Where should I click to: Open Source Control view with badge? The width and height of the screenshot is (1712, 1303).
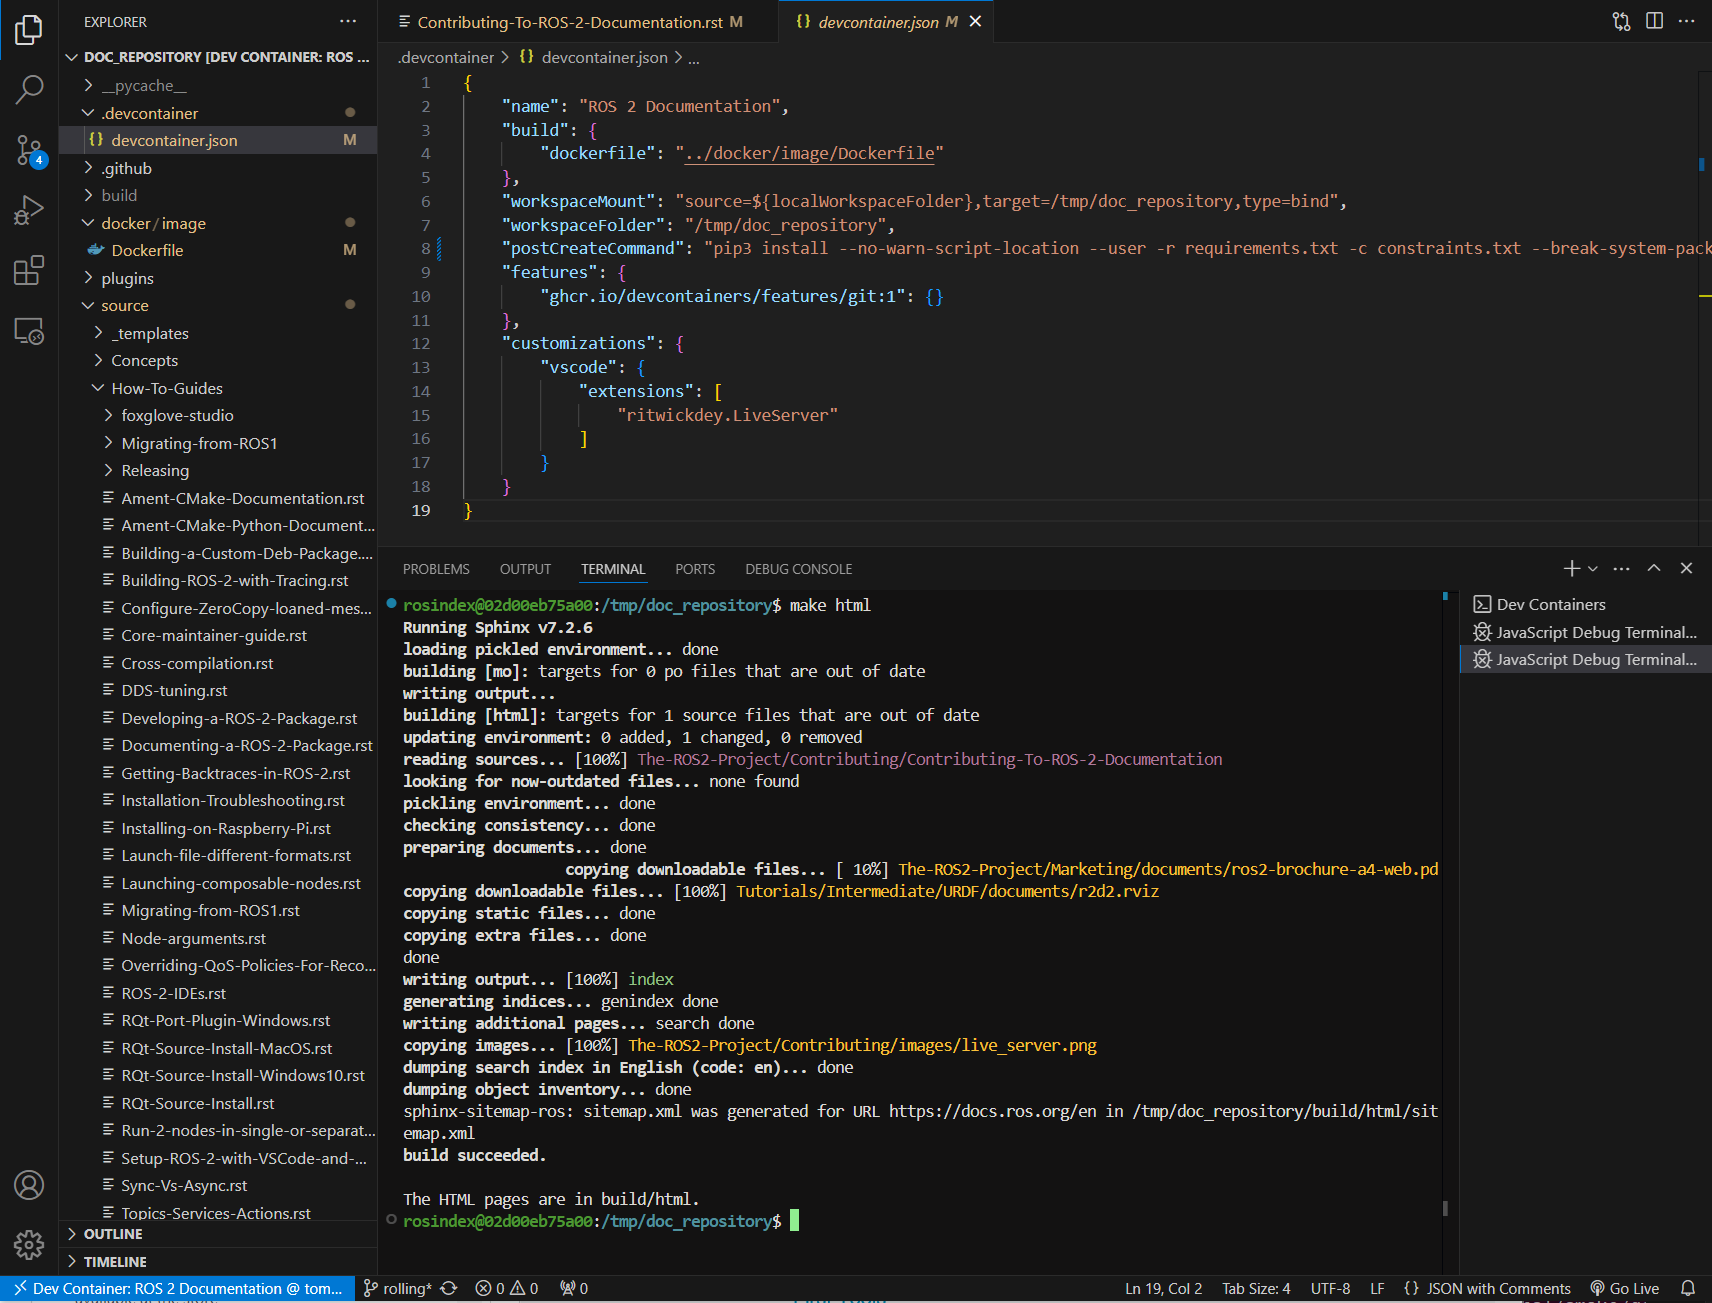click(29, 151)
